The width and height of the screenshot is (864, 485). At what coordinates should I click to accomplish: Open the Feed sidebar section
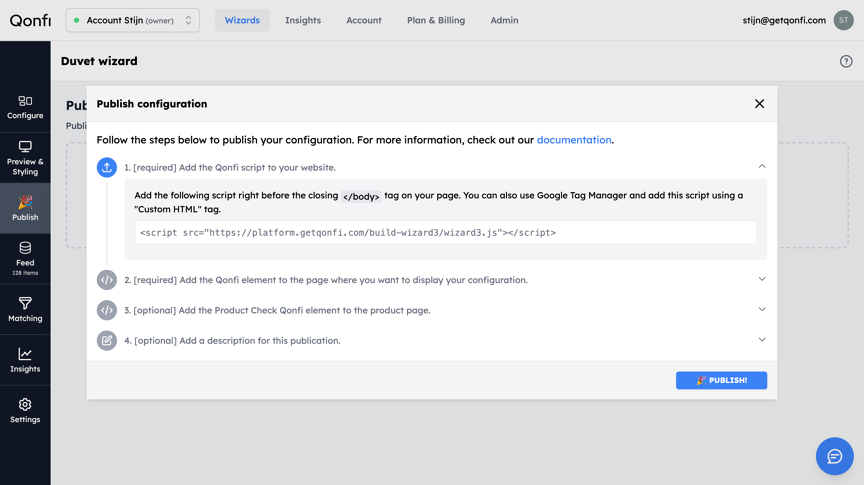click(x=25, y=258)
